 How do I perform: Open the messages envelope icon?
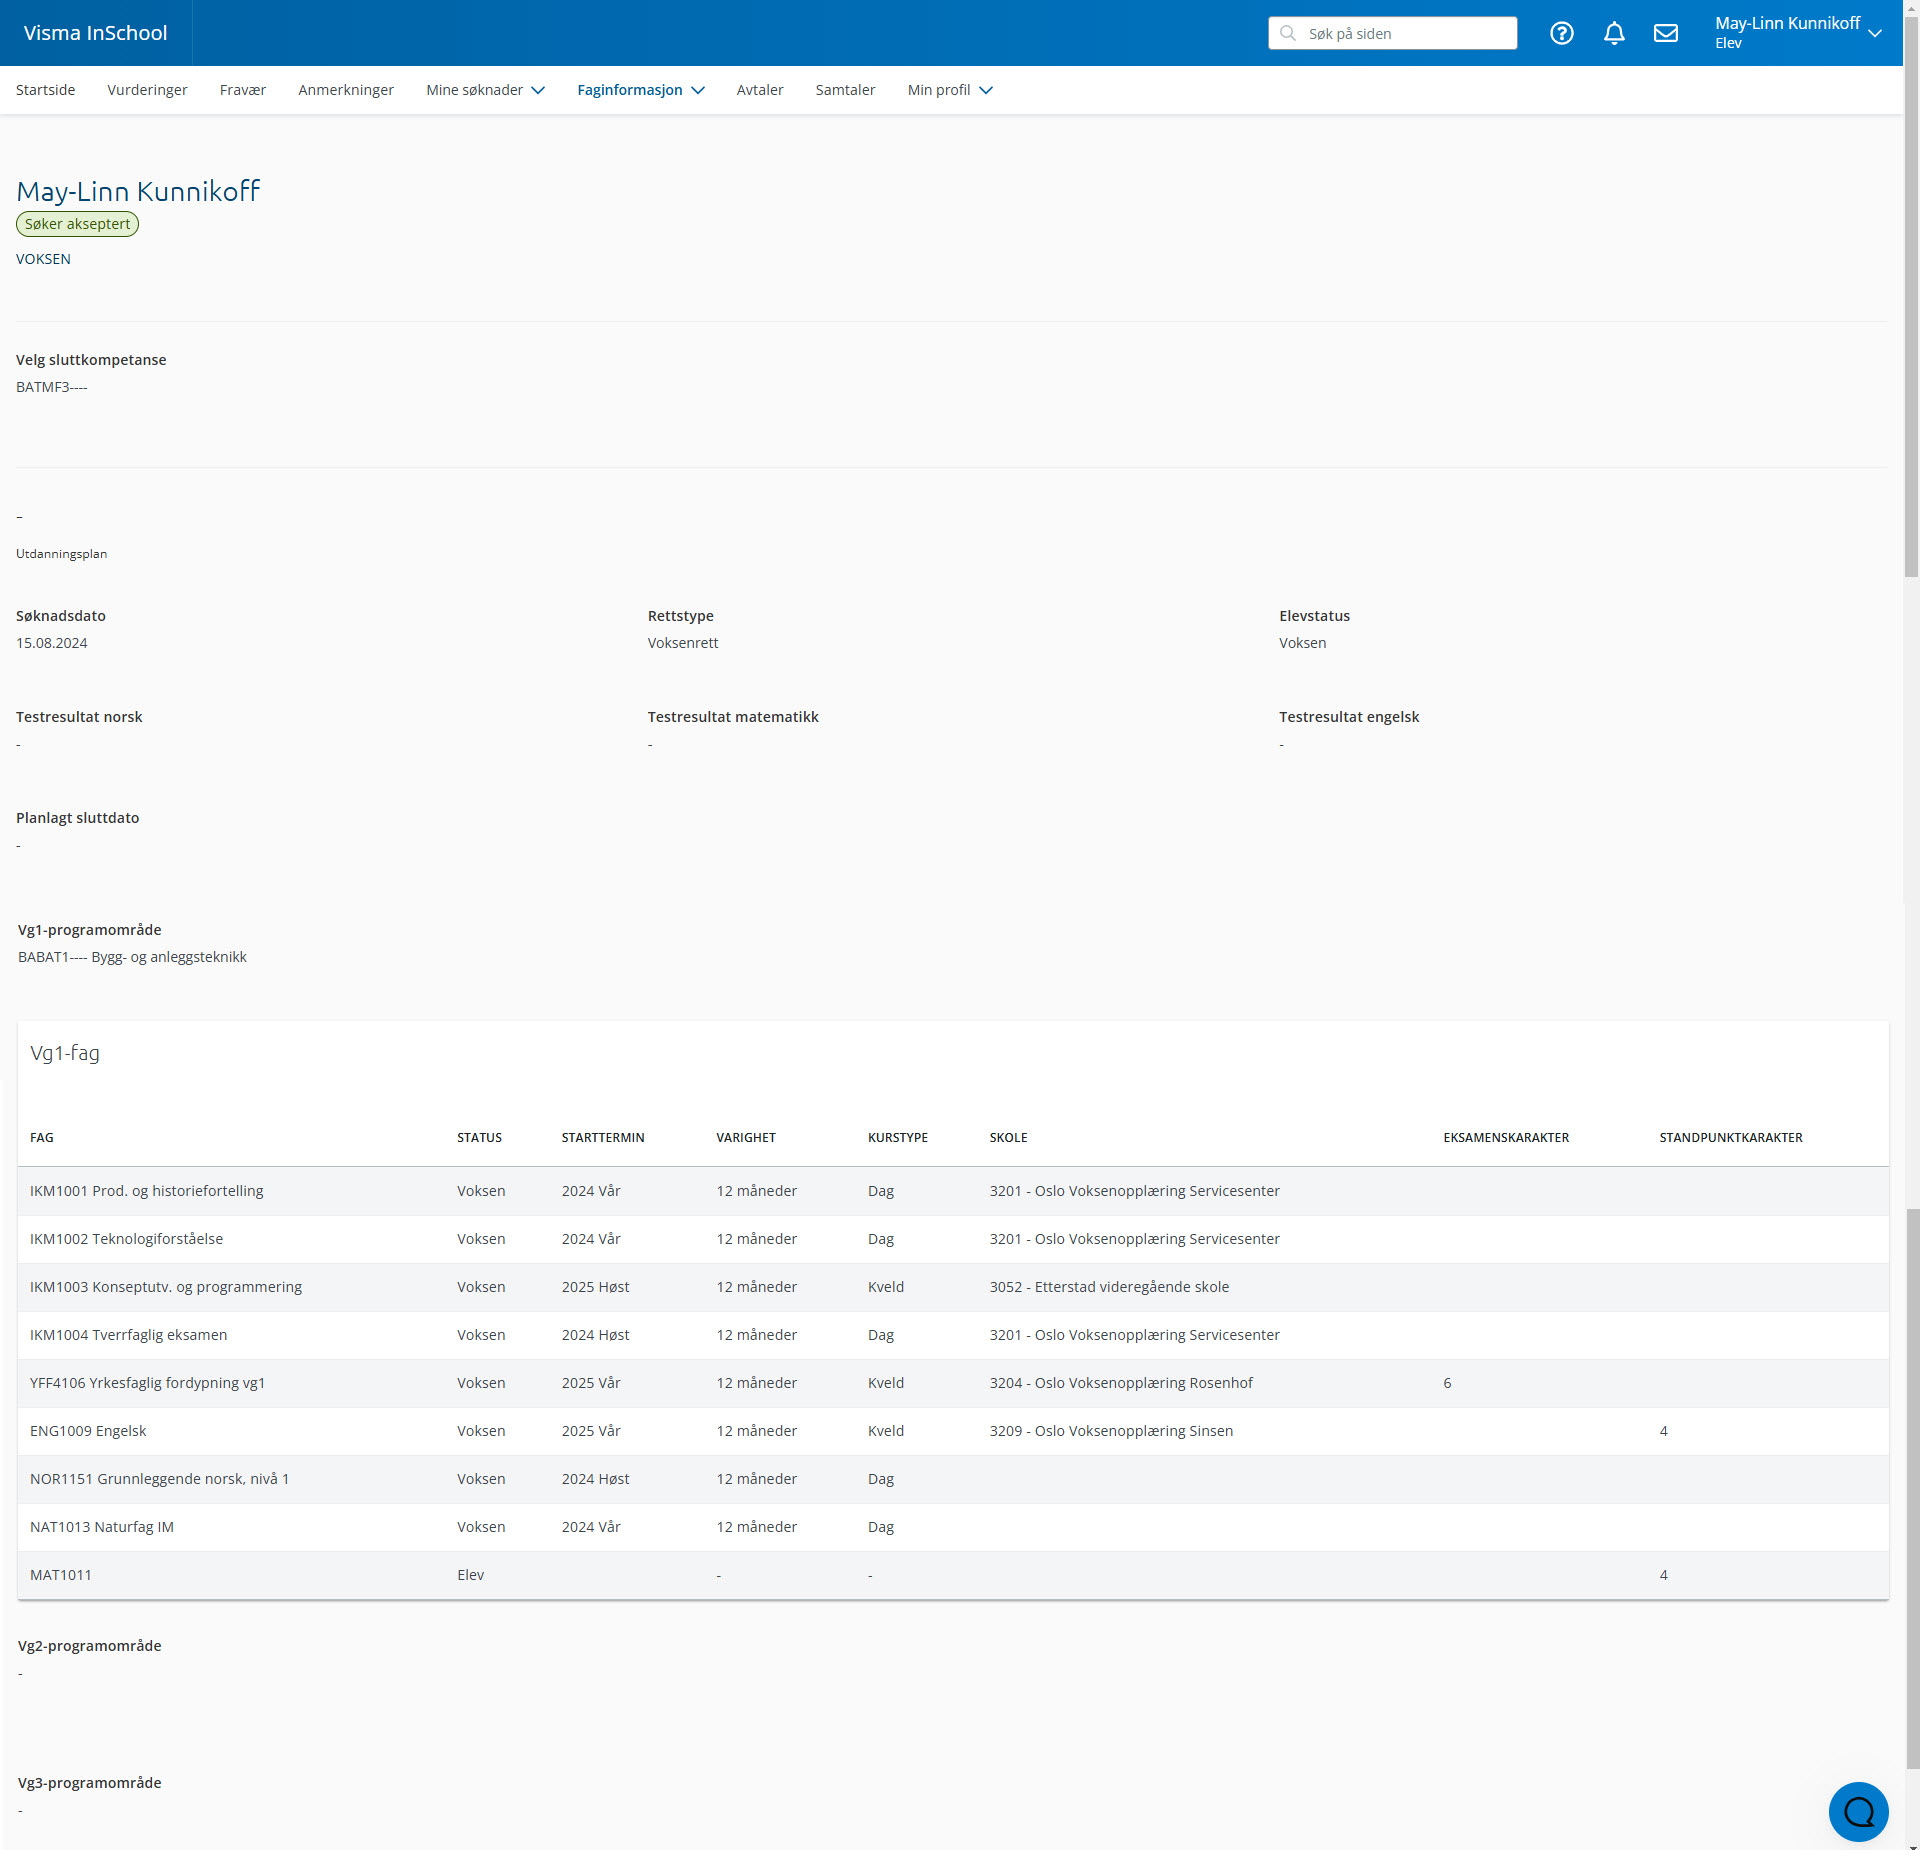click(1665, 33)
